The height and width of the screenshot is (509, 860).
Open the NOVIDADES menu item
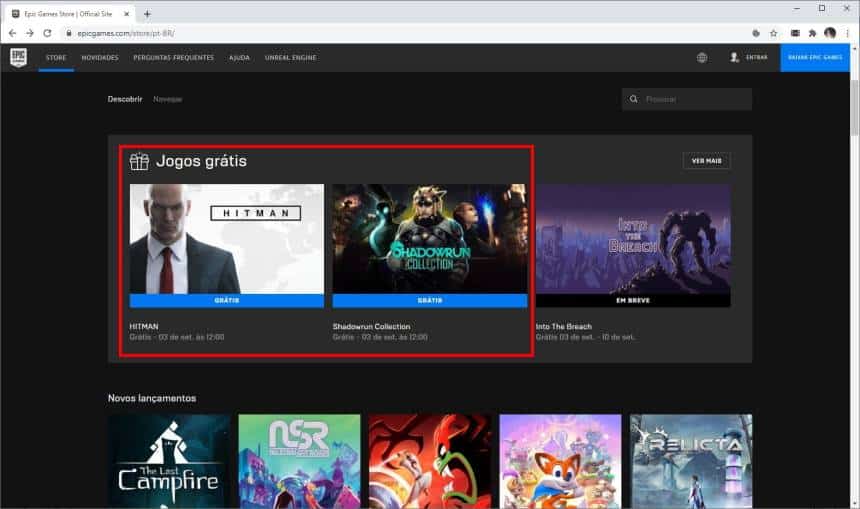[x=100, y=58]
